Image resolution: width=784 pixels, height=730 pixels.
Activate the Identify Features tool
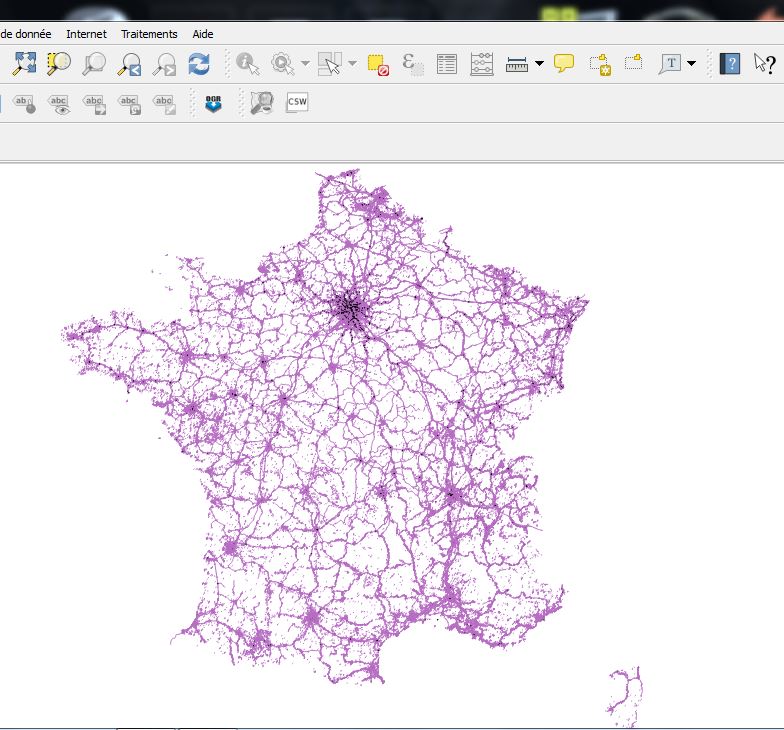click(248, 64)
